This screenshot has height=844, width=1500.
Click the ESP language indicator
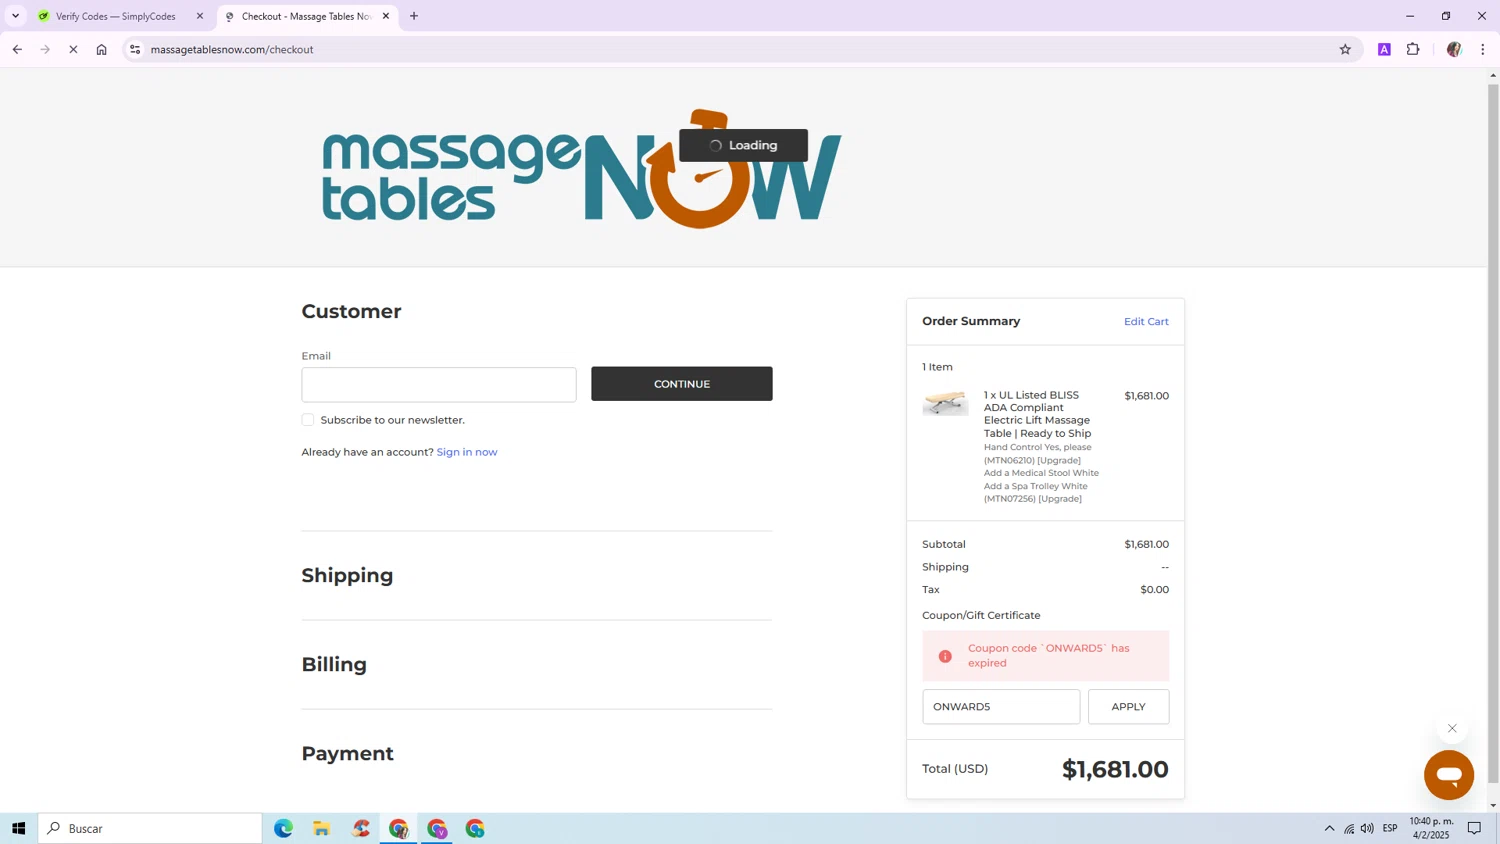click(x=1390, y=828)
